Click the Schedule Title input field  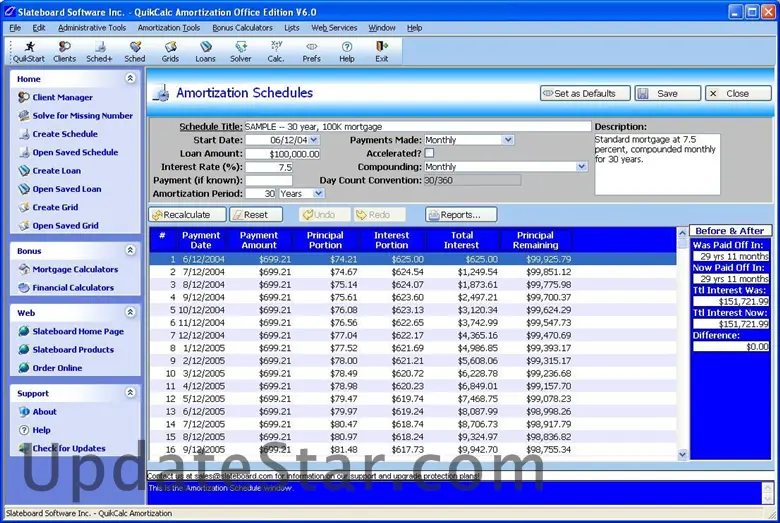417,127
